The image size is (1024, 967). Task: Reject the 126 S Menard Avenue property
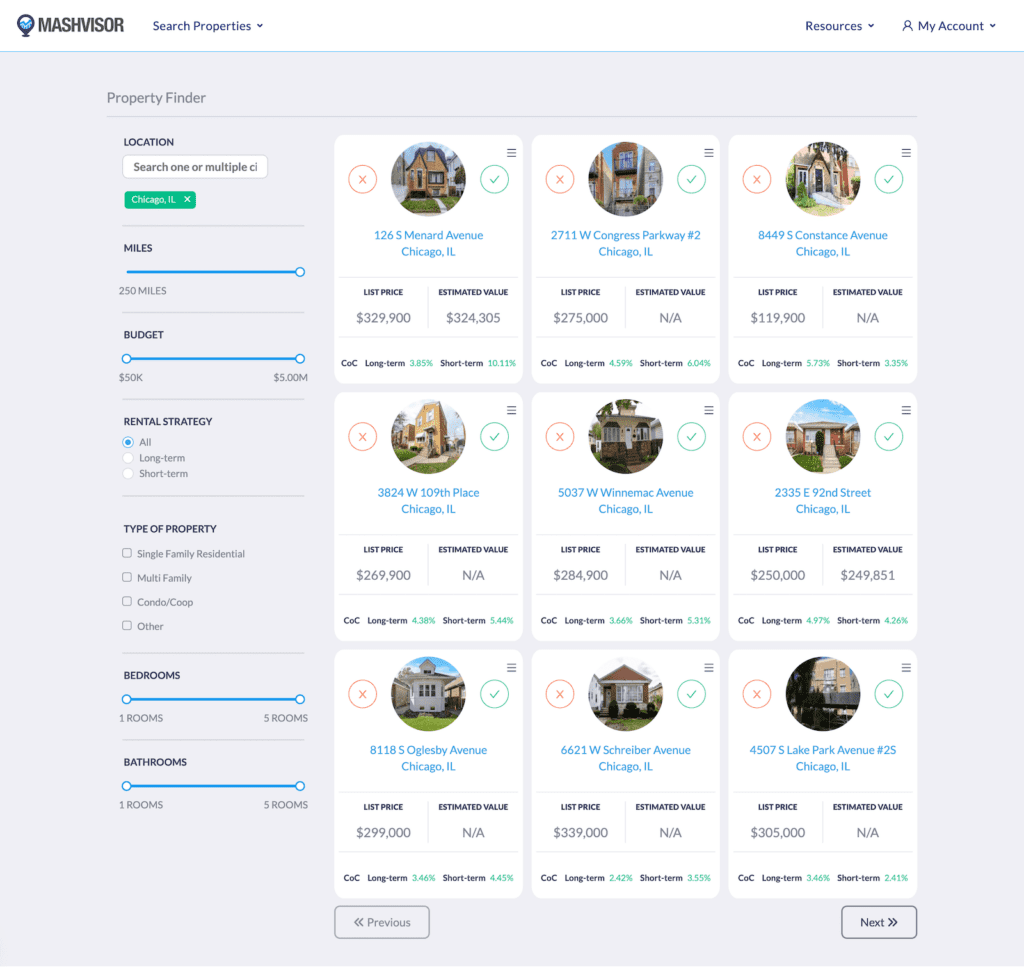362,179
